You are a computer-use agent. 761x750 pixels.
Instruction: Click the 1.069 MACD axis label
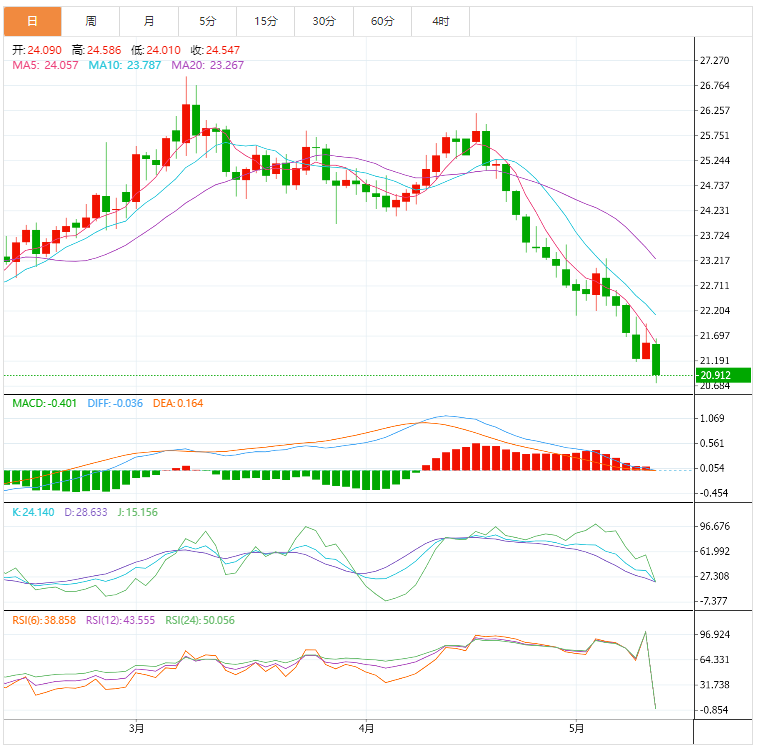click(712, 418)
